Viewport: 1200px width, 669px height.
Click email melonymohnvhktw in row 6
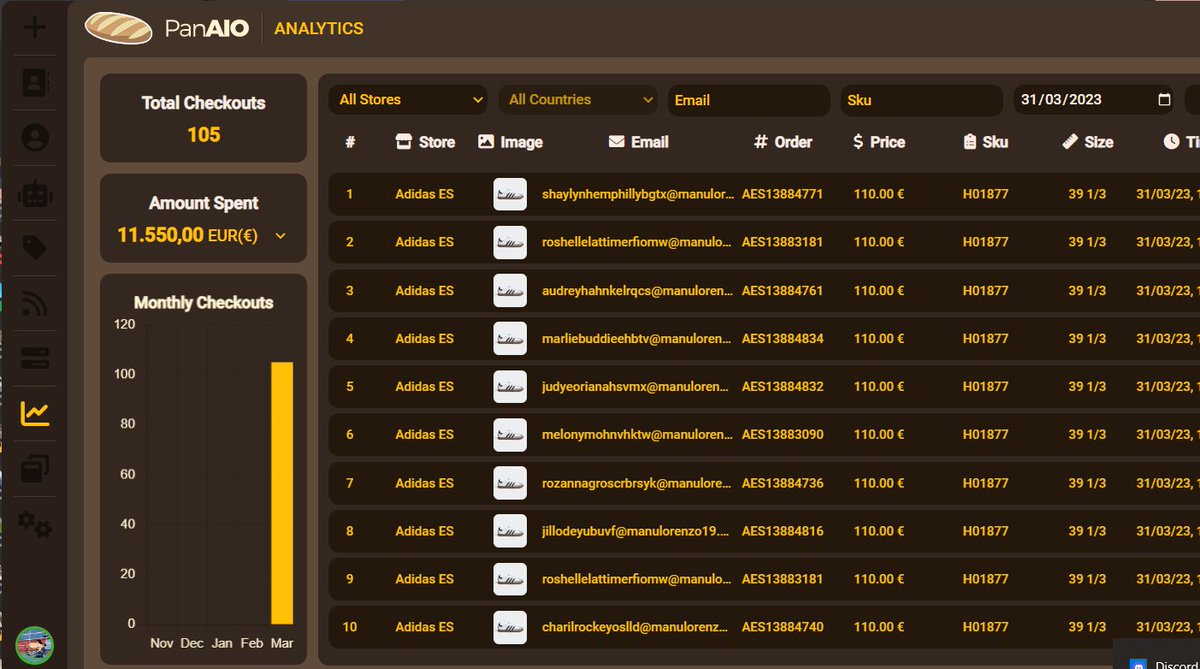638,434
